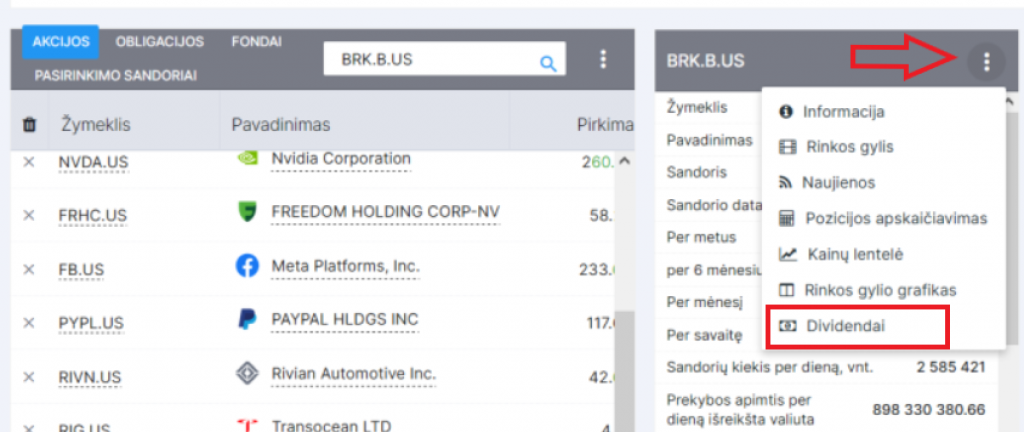The width and height of the screenshot is (1024, 432).
Task: Click the BRK.B.US search input field
Action: tap(430, 60)
